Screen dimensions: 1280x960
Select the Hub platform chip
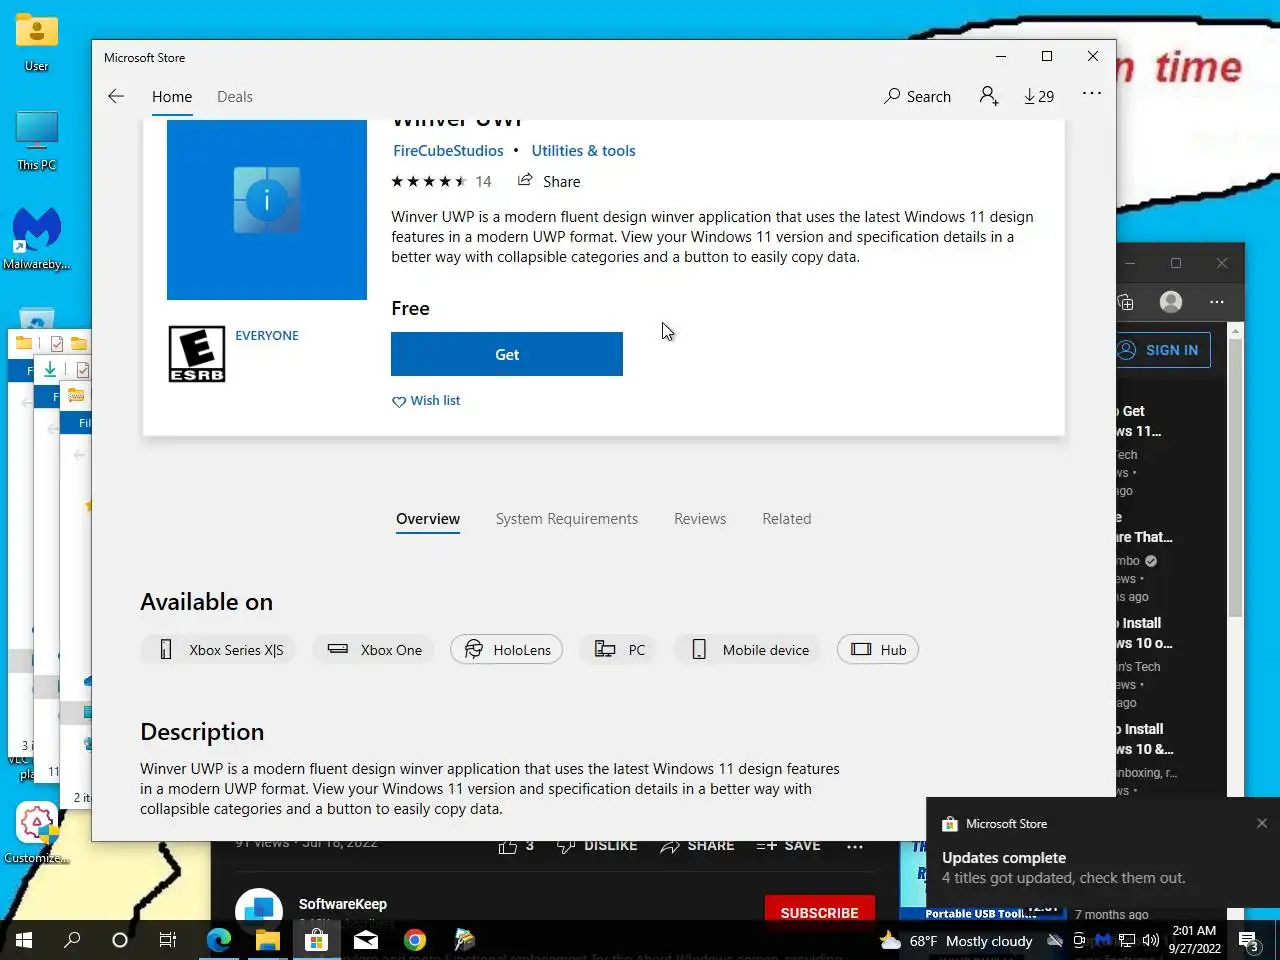click(x=878, y=650)
